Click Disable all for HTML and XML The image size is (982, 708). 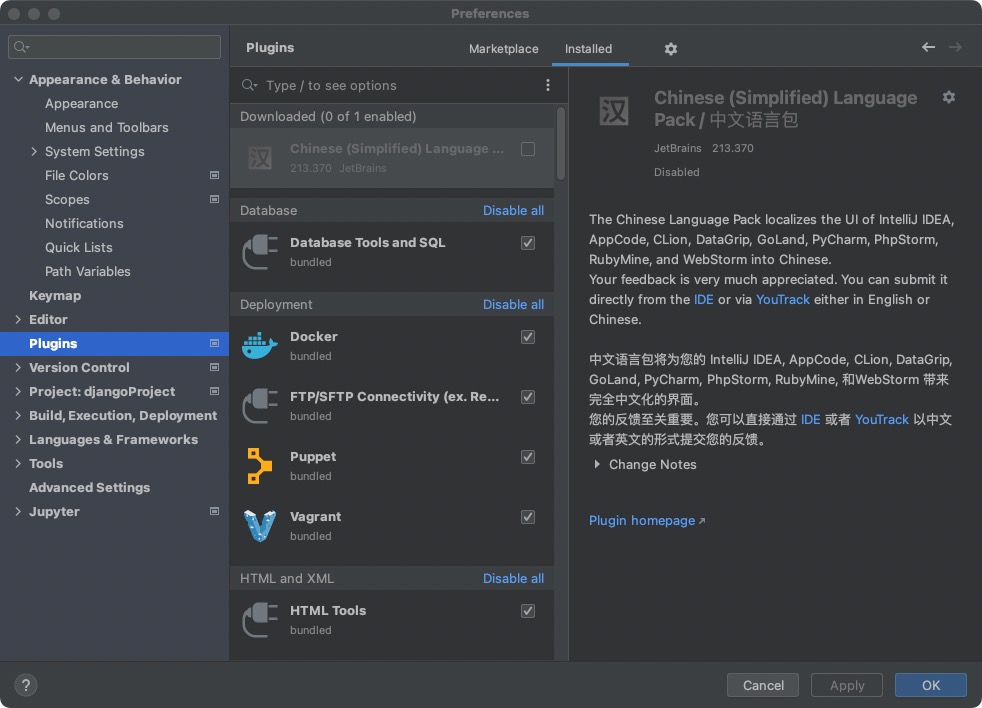(x=513, y=578)
